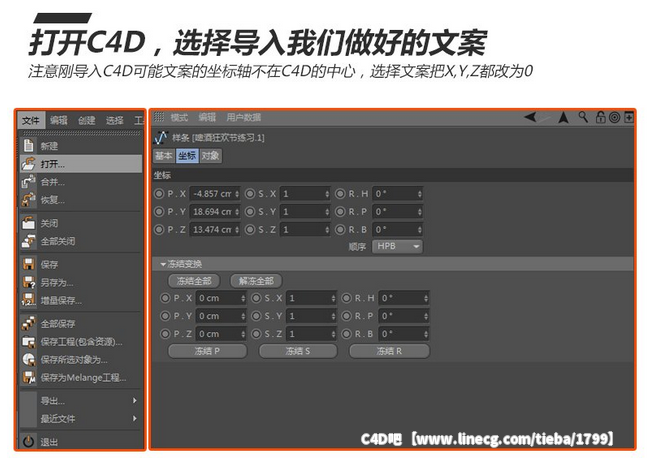Click the save-as icon beside 另存为...
The width and height of the screenshot is (647, 458).
(28, 282)
